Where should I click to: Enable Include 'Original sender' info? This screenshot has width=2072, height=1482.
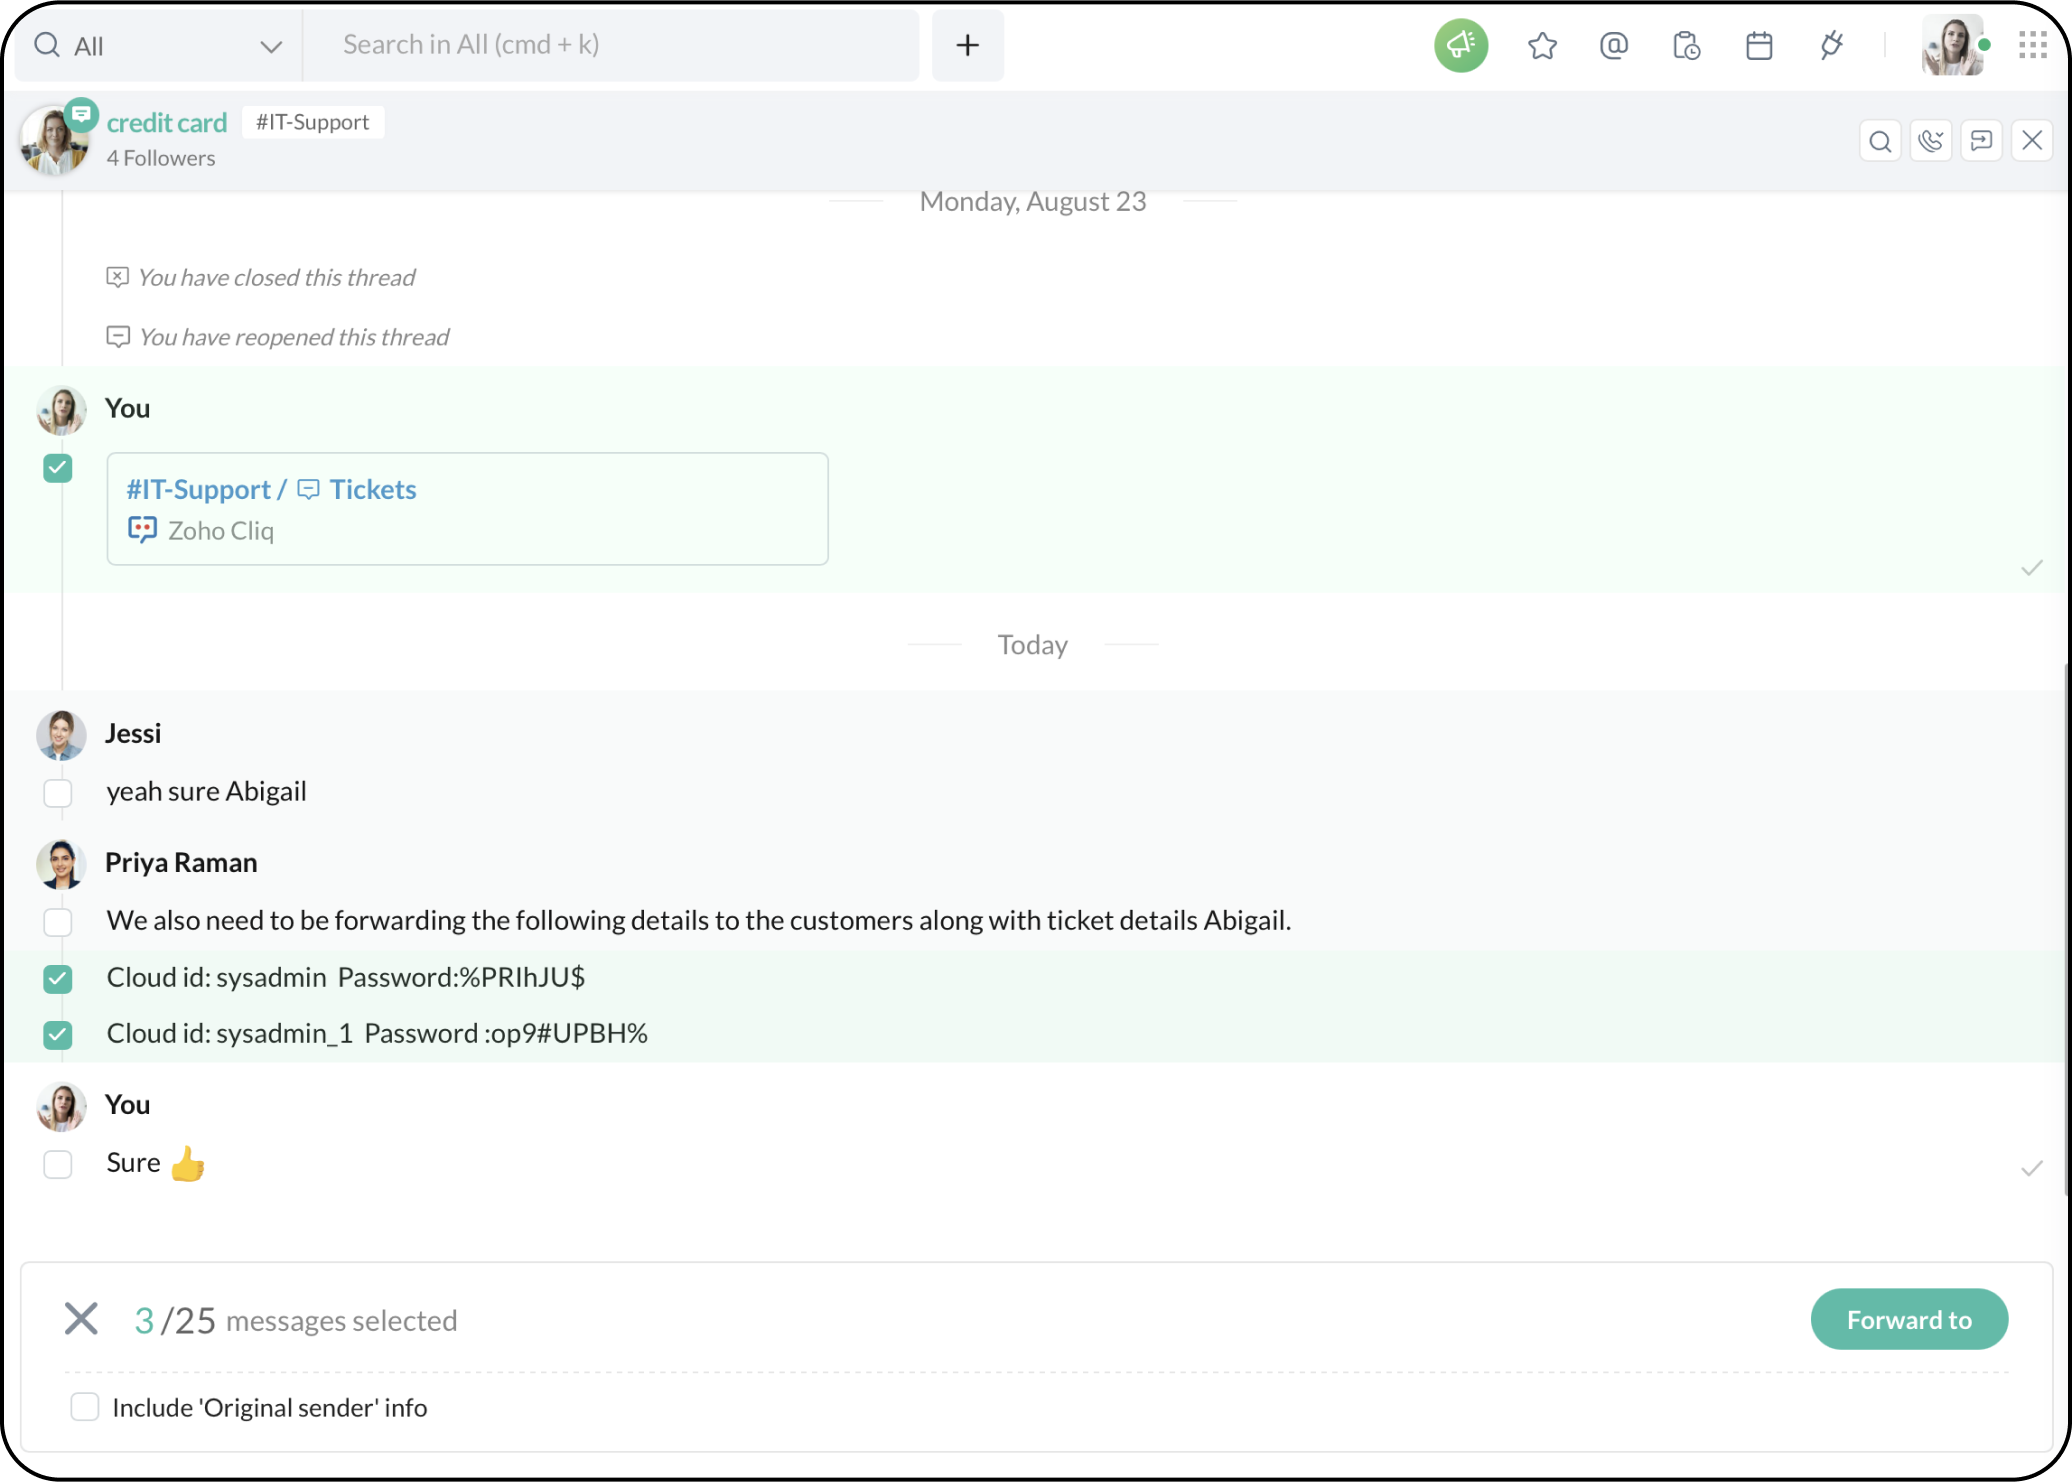85,1407
